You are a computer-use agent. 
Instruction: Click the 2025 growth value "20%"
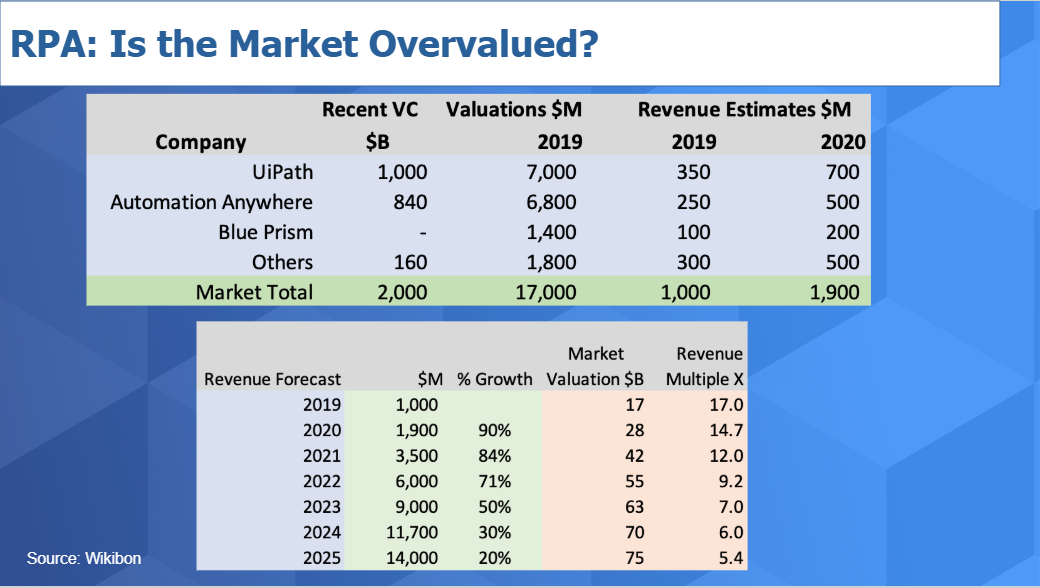494,558
